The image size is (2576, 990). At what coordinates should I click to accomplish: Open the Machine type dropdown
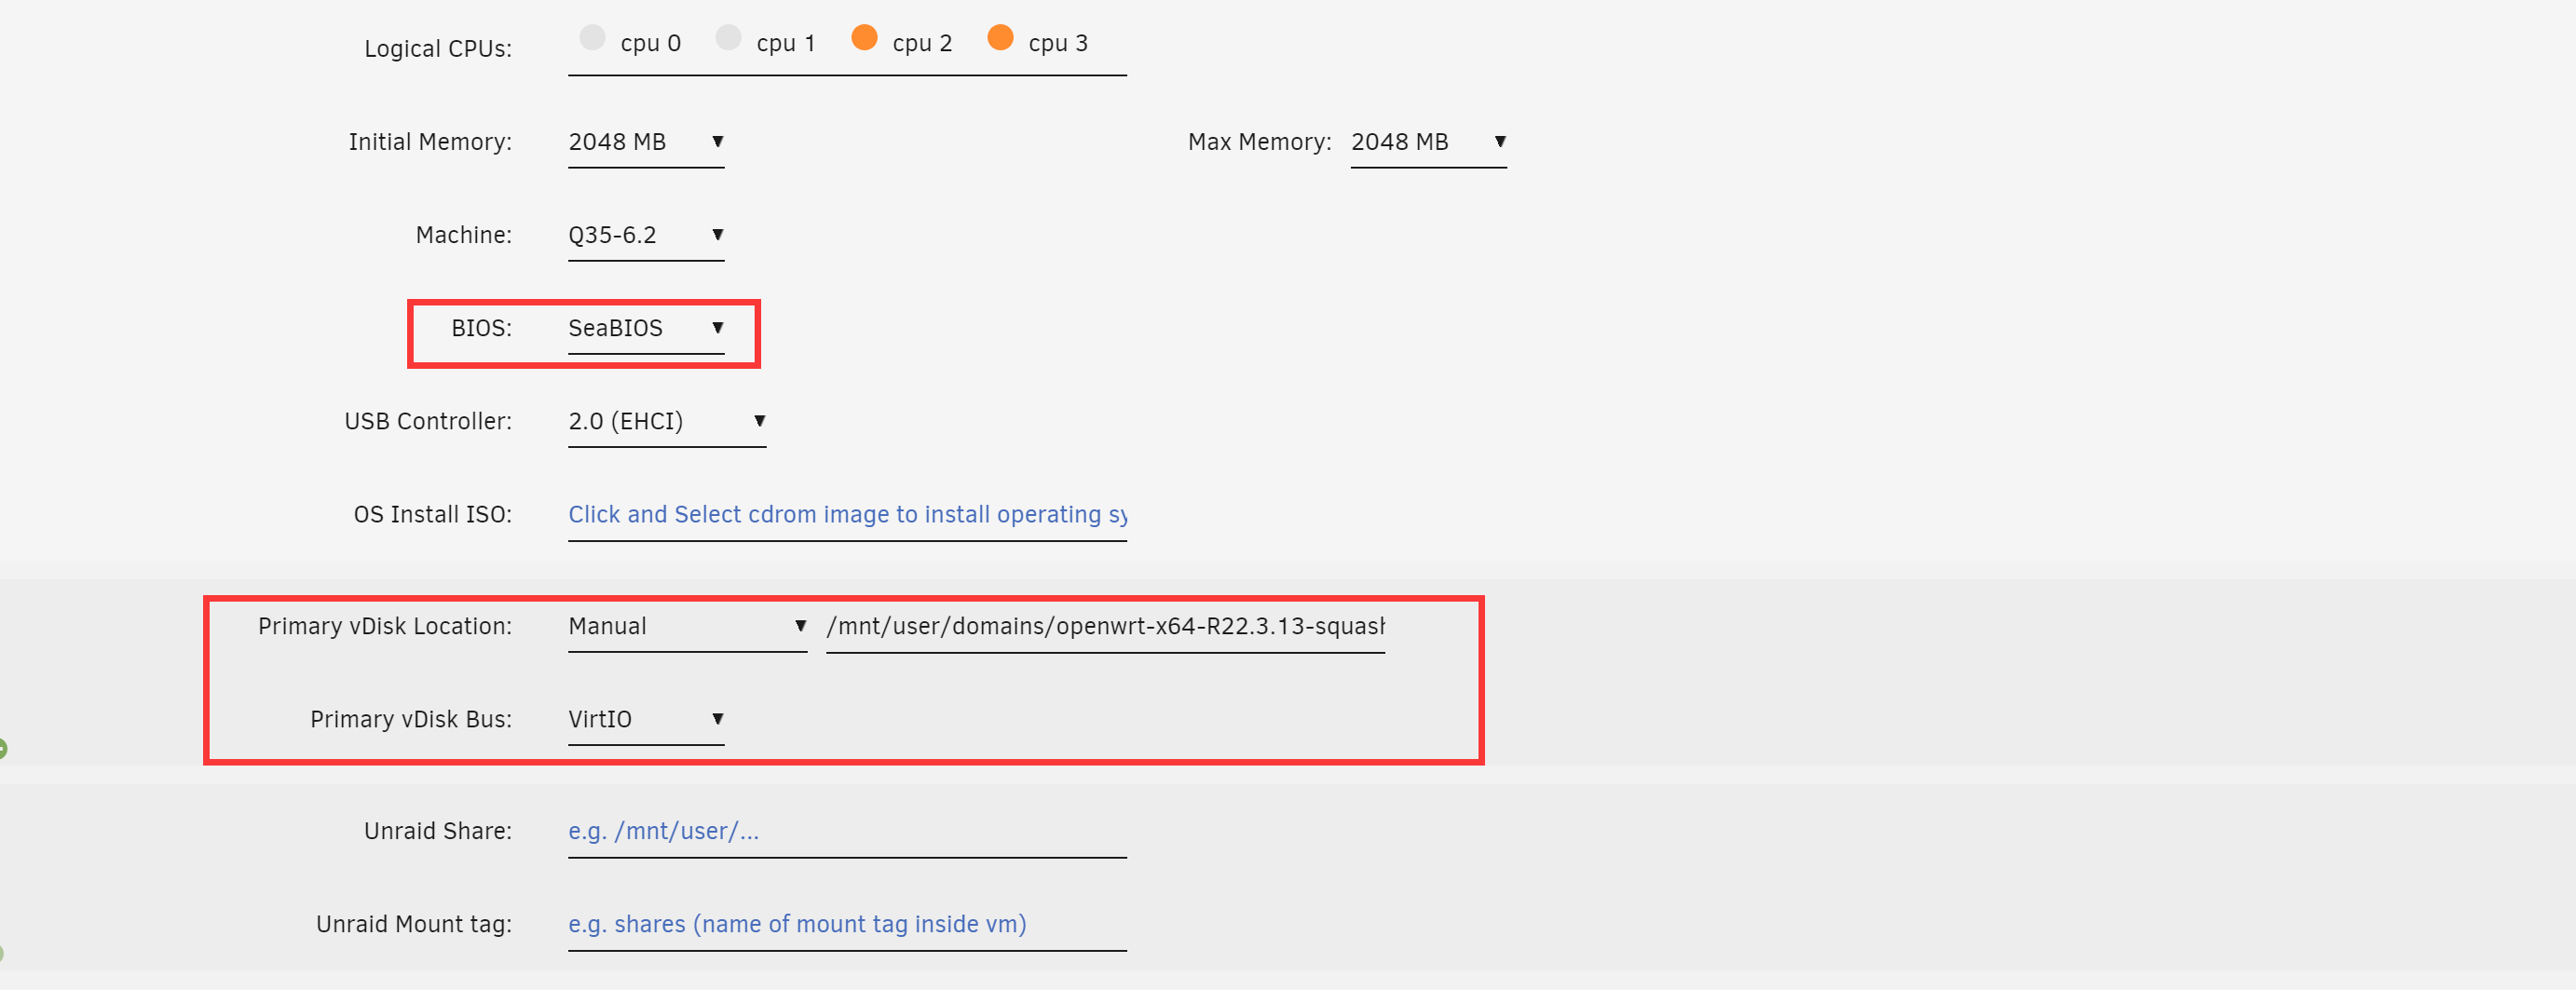645,235
